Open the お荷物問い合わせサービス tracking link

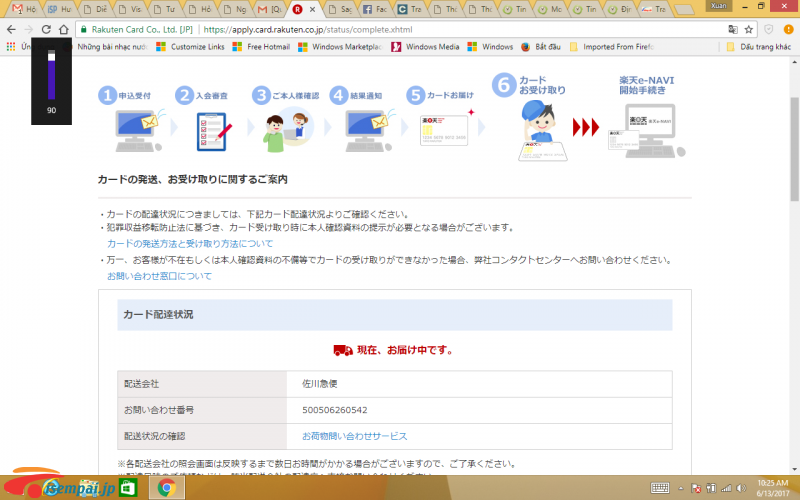pyautogui.click(x=355, y=436)
